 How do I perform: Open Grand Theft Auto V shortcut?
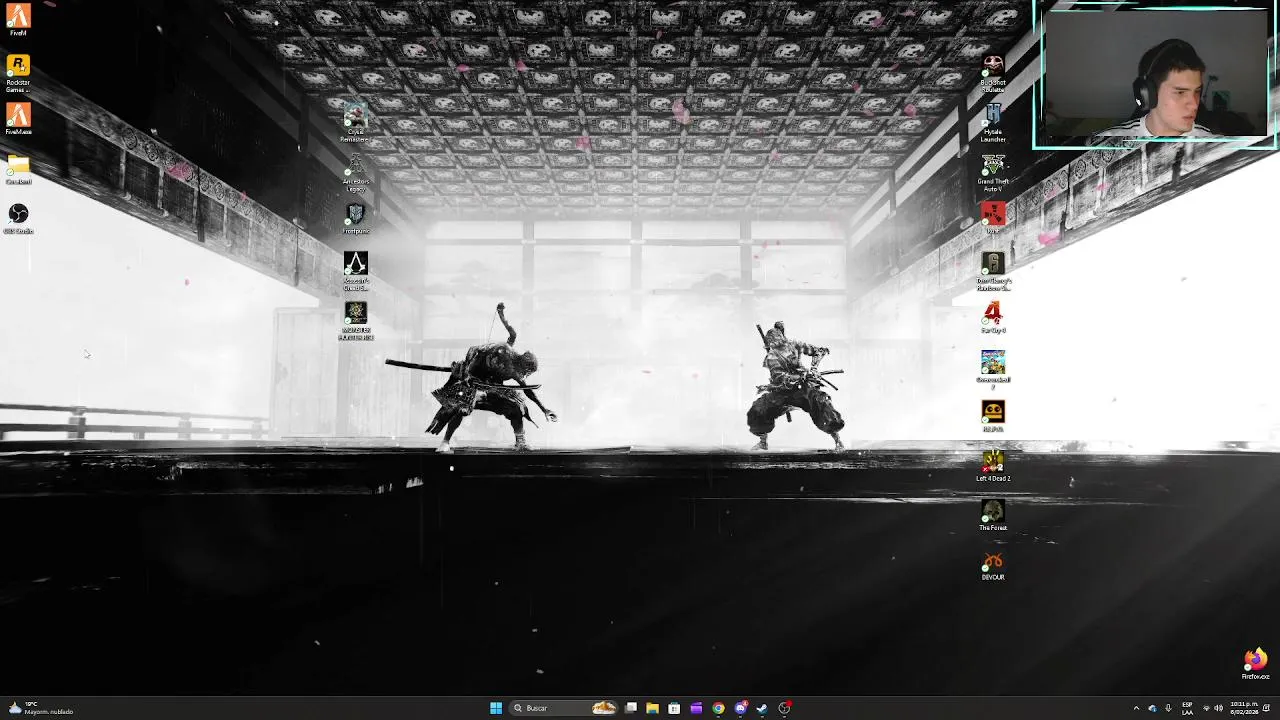click(x=993, y=173)
